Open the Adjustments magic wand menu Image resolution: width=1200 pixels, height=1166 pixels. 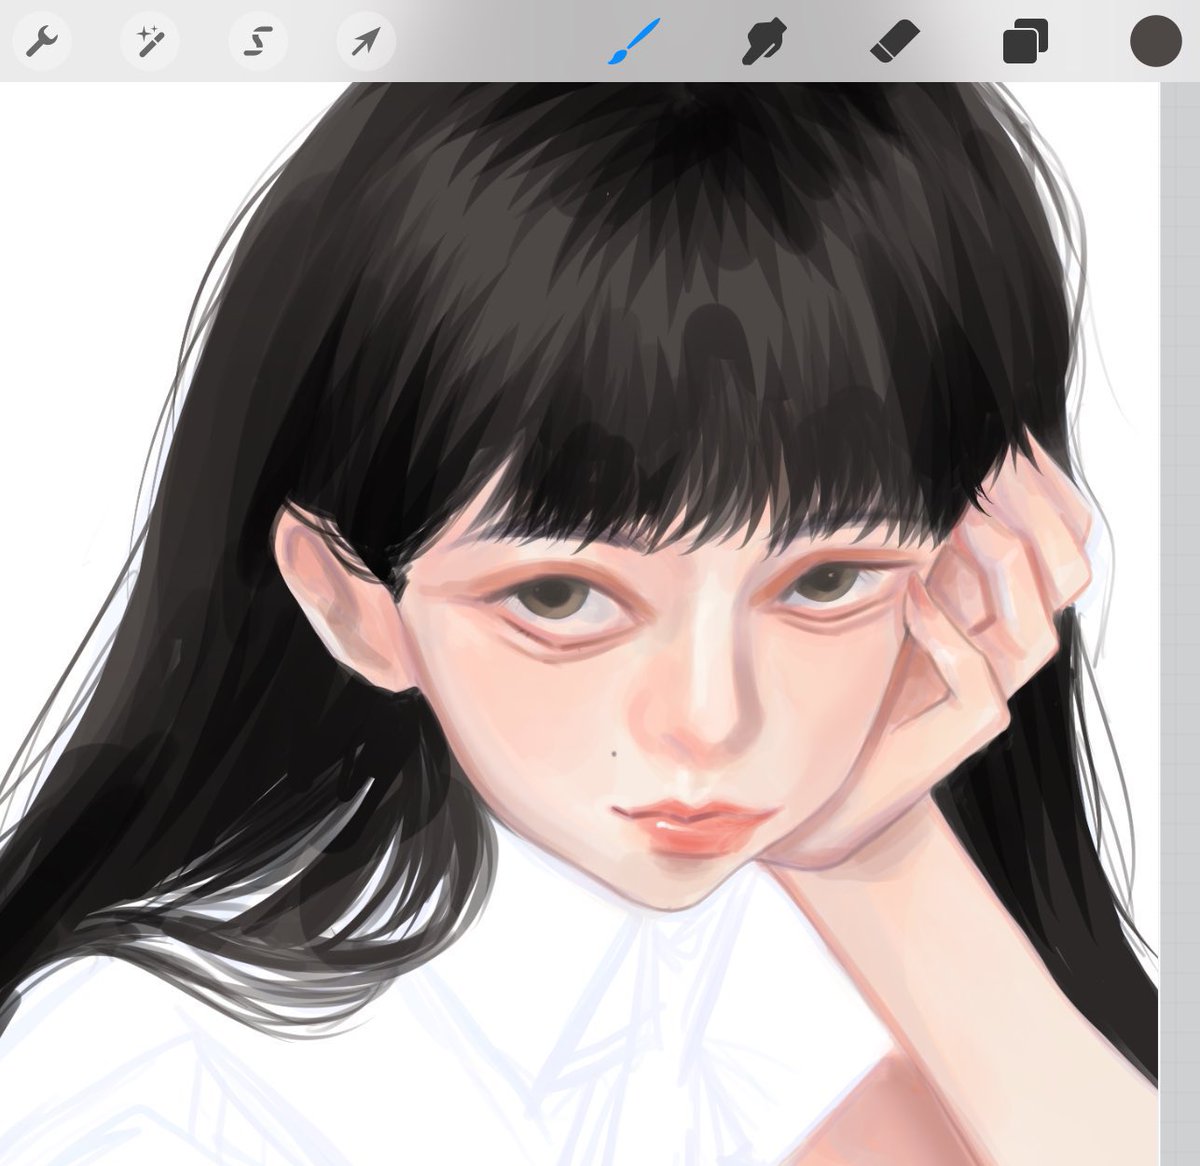(x=150, y=42)
